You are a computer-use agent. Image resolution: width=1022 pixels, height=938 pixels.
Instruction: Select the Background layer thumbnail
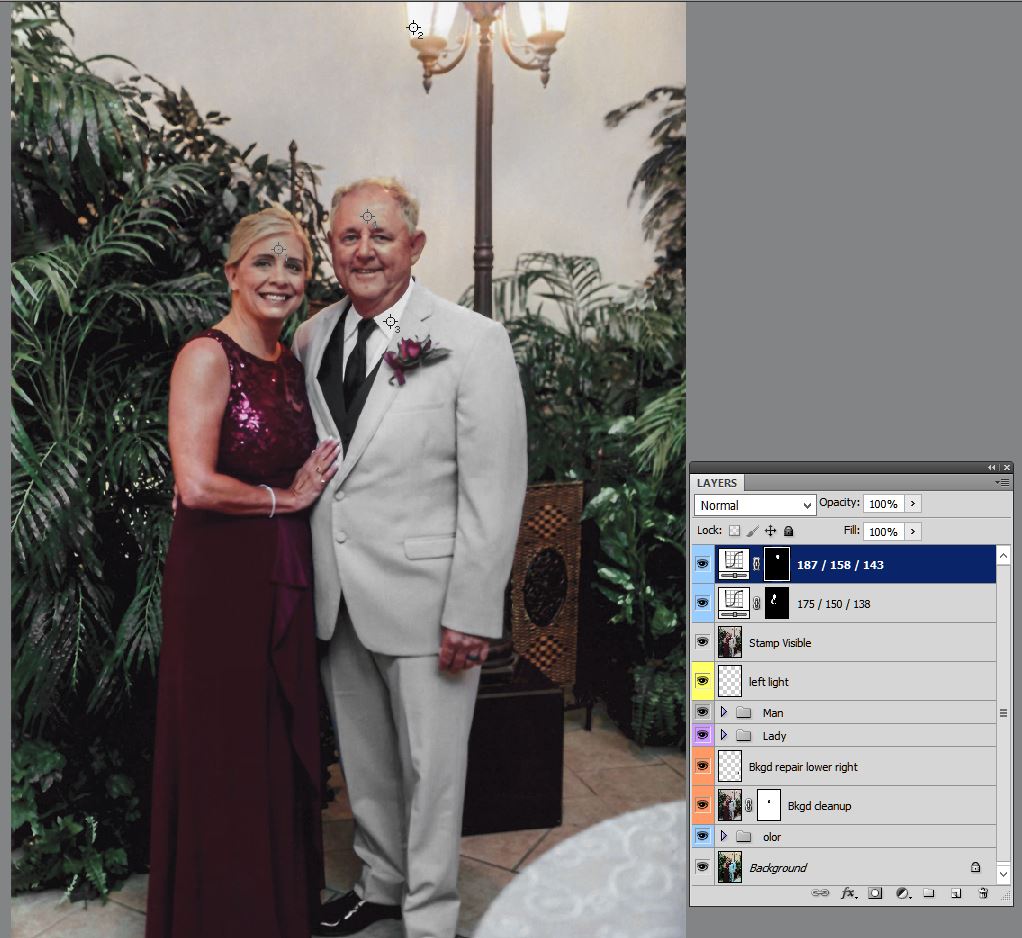[730, 867]
